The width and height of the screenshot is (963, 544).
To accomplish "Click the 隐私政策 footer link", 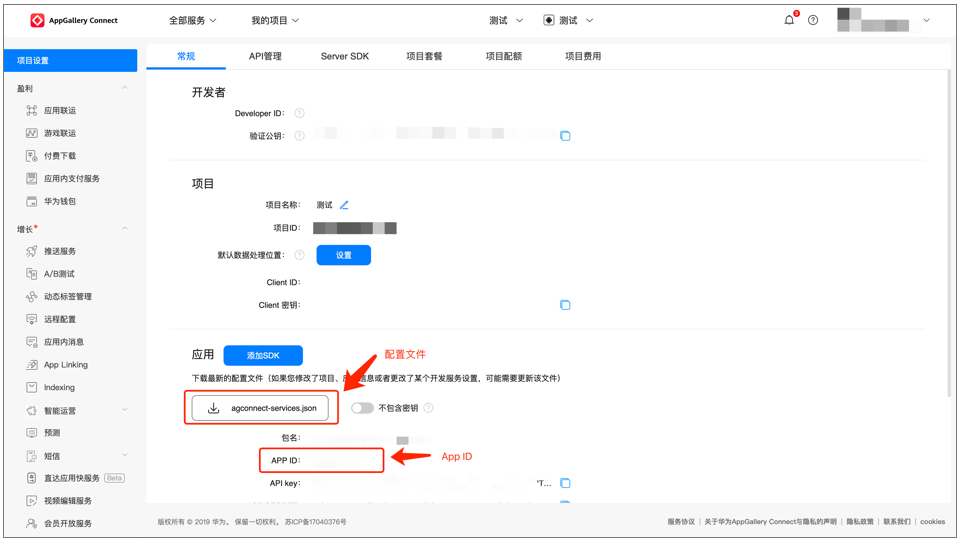I will tap(859, 522).
